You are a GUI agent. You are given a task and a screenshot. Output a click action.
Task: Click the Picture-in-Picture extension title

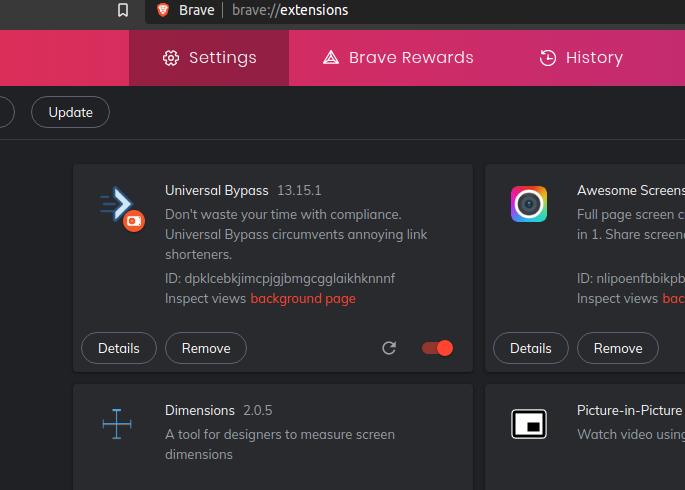point(630,411)
